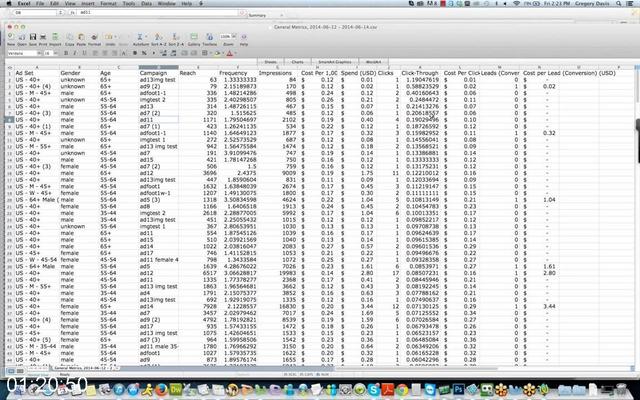The image size is (640, 400).
Task: Expand the Undo history arrow
Action: click(116, 38)
